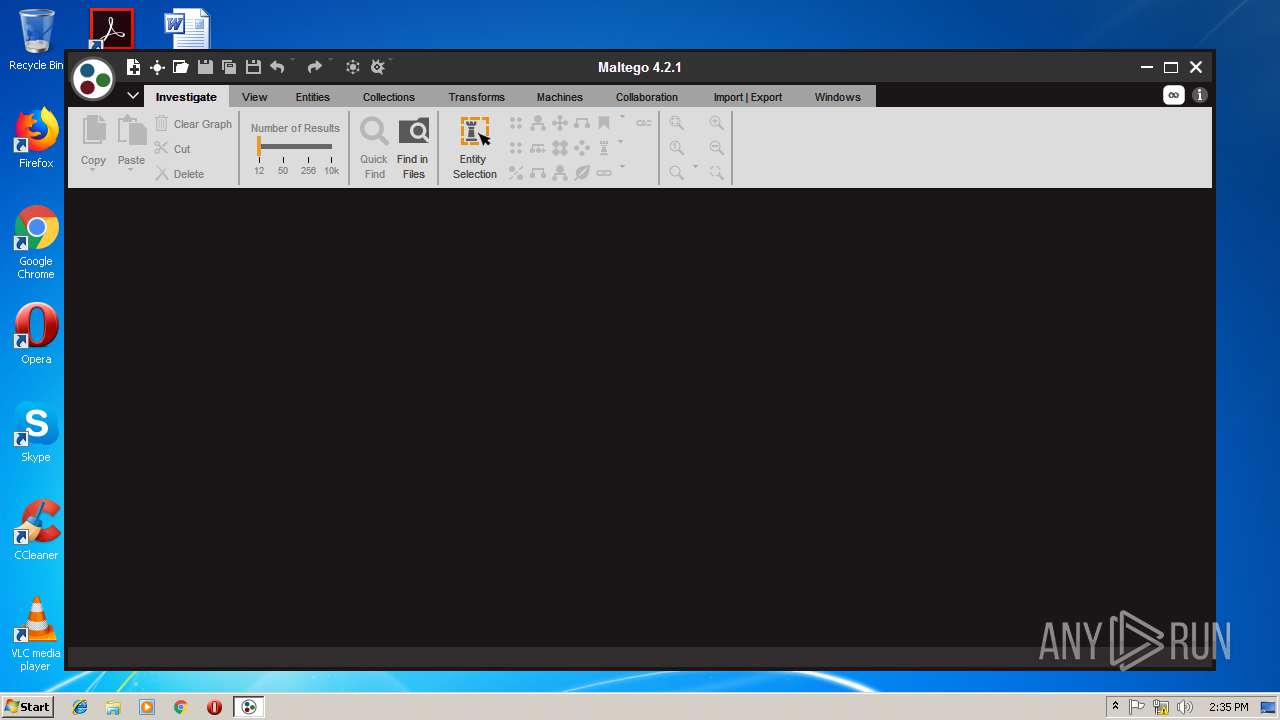The height and width of the screenshot is (720, 1280).
Task: Open the down-chevron menu left of Investigate
Action: (x=133, y=96)
